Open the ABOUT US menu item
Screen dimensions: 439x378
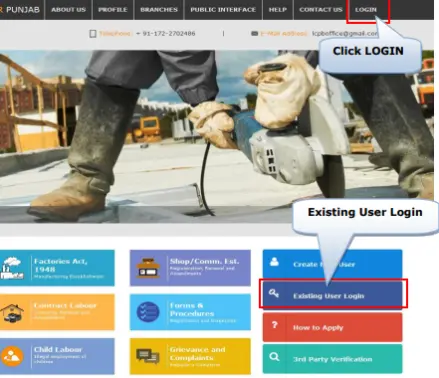pyautogui.click(x=68, y=10)
